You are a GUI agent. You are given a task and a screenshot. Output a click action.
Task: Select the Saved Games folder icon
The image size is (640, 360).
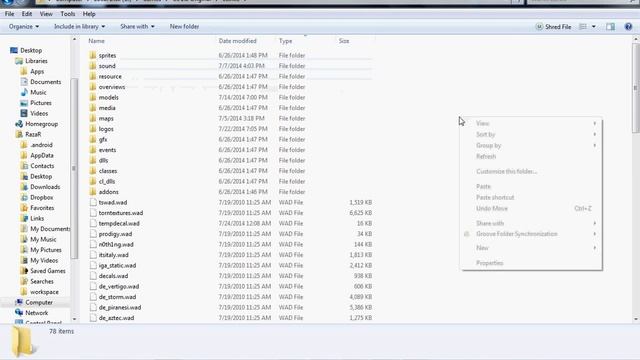pyautogui.click(x=24, y=271)
